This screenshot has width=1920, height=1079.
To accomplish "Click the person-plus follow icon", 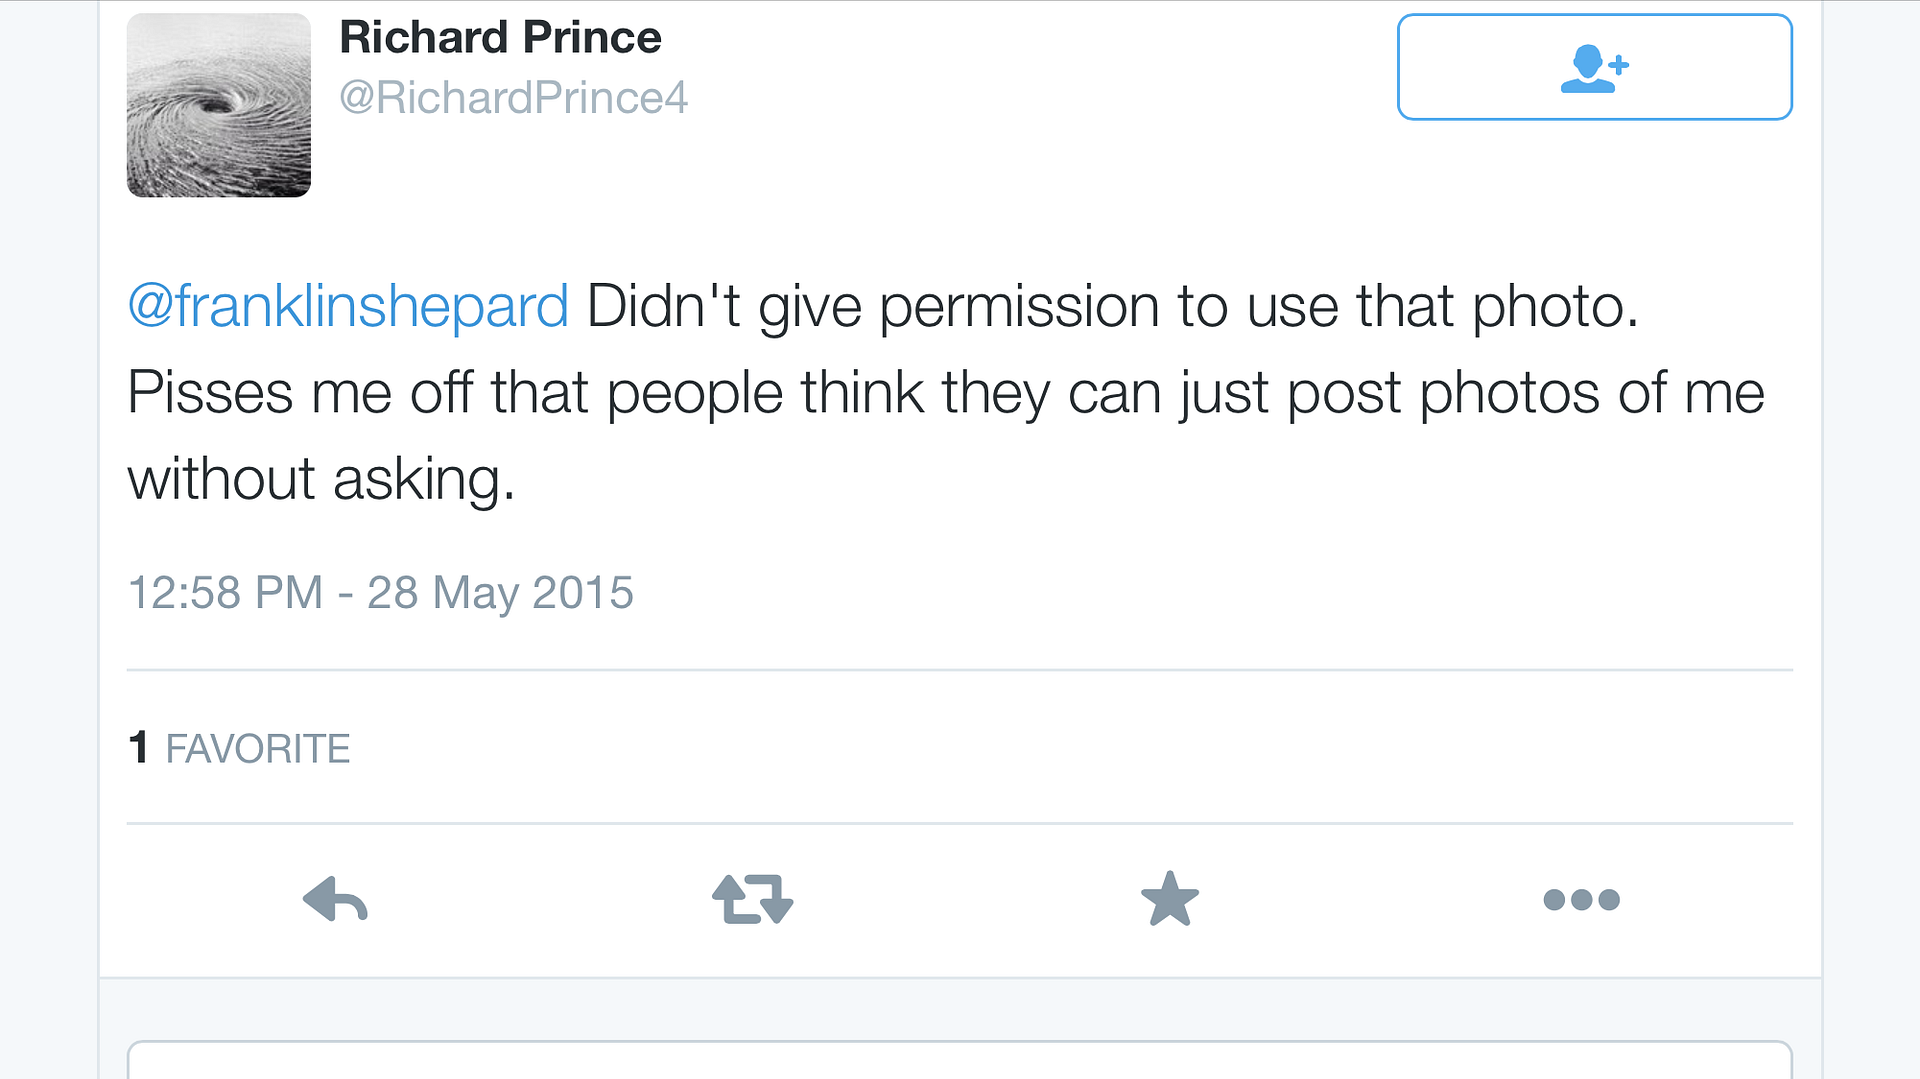I will coord(1594,68).
